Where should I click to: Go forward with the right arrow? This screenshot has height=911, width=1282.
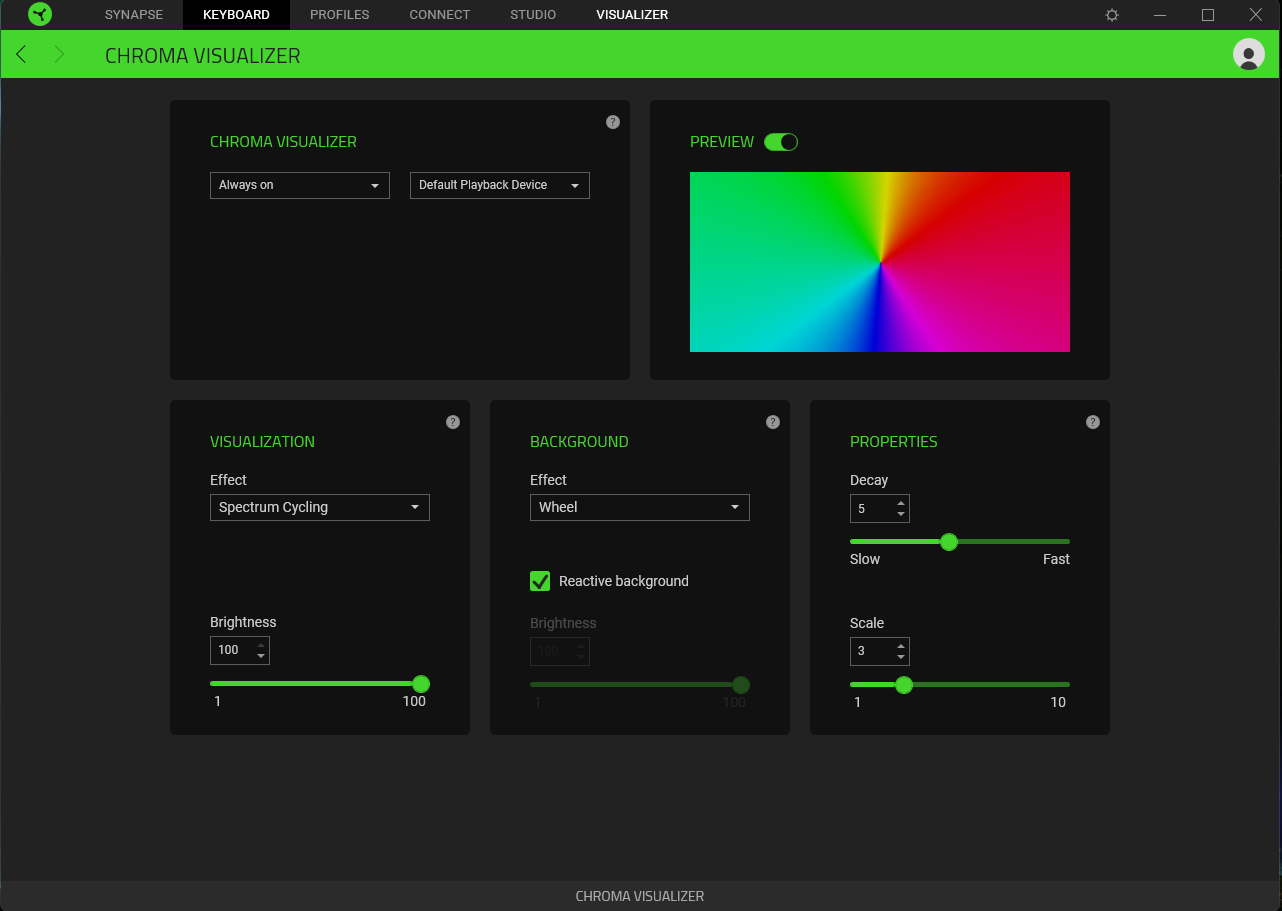[59, 54]
